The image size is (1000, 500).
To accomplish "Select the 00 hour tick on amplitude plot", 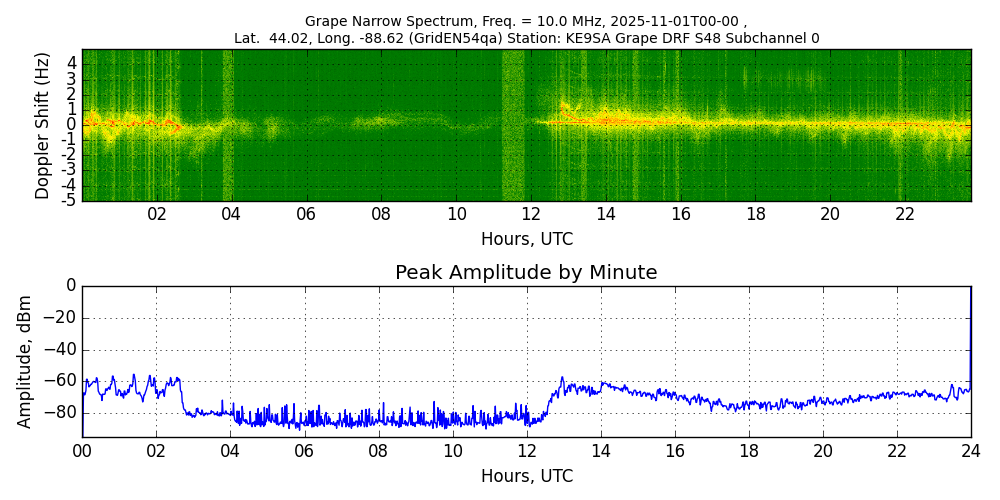I will coord(82,450).
